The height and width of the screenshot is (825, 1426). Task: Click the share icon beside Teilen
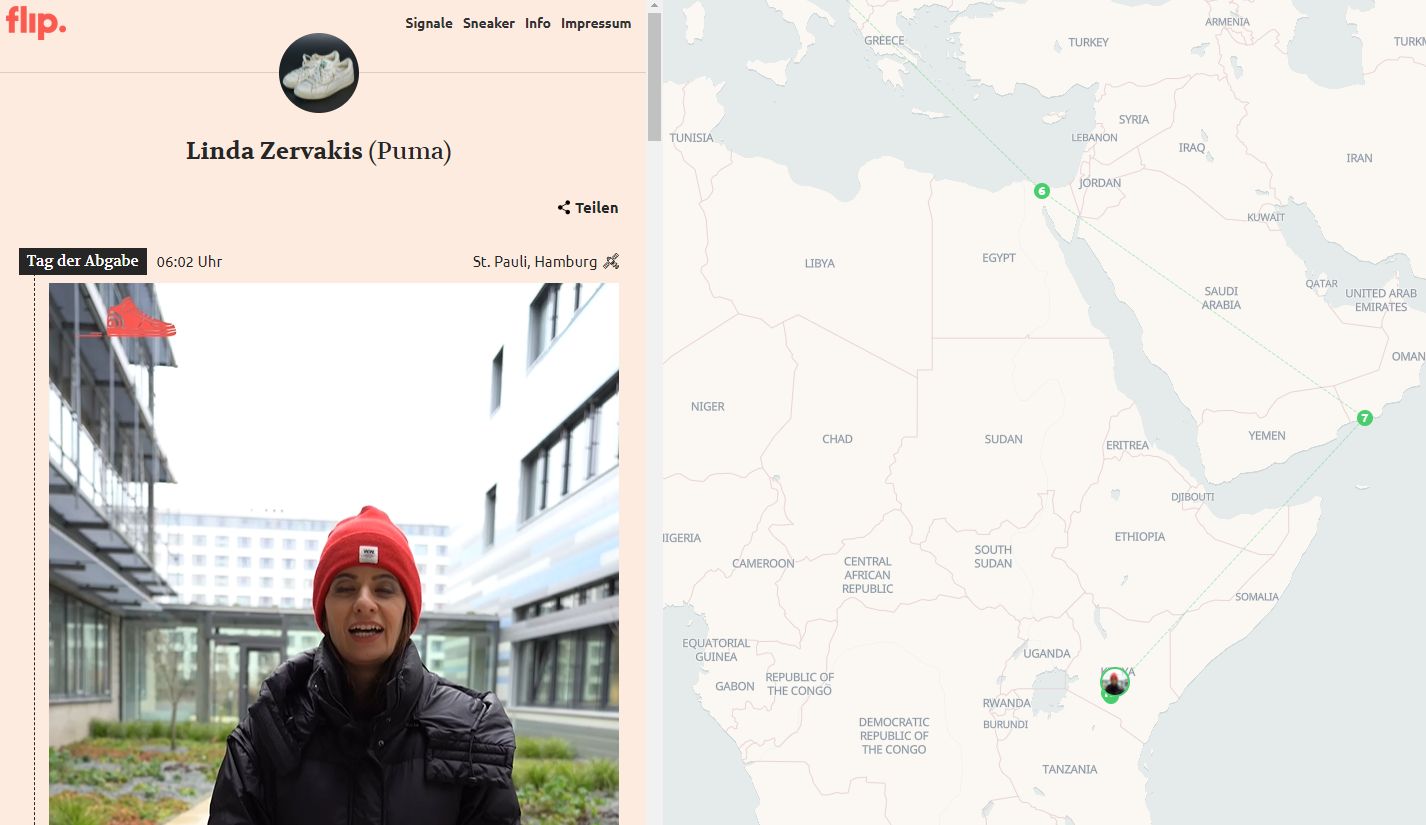click(564, 208)
